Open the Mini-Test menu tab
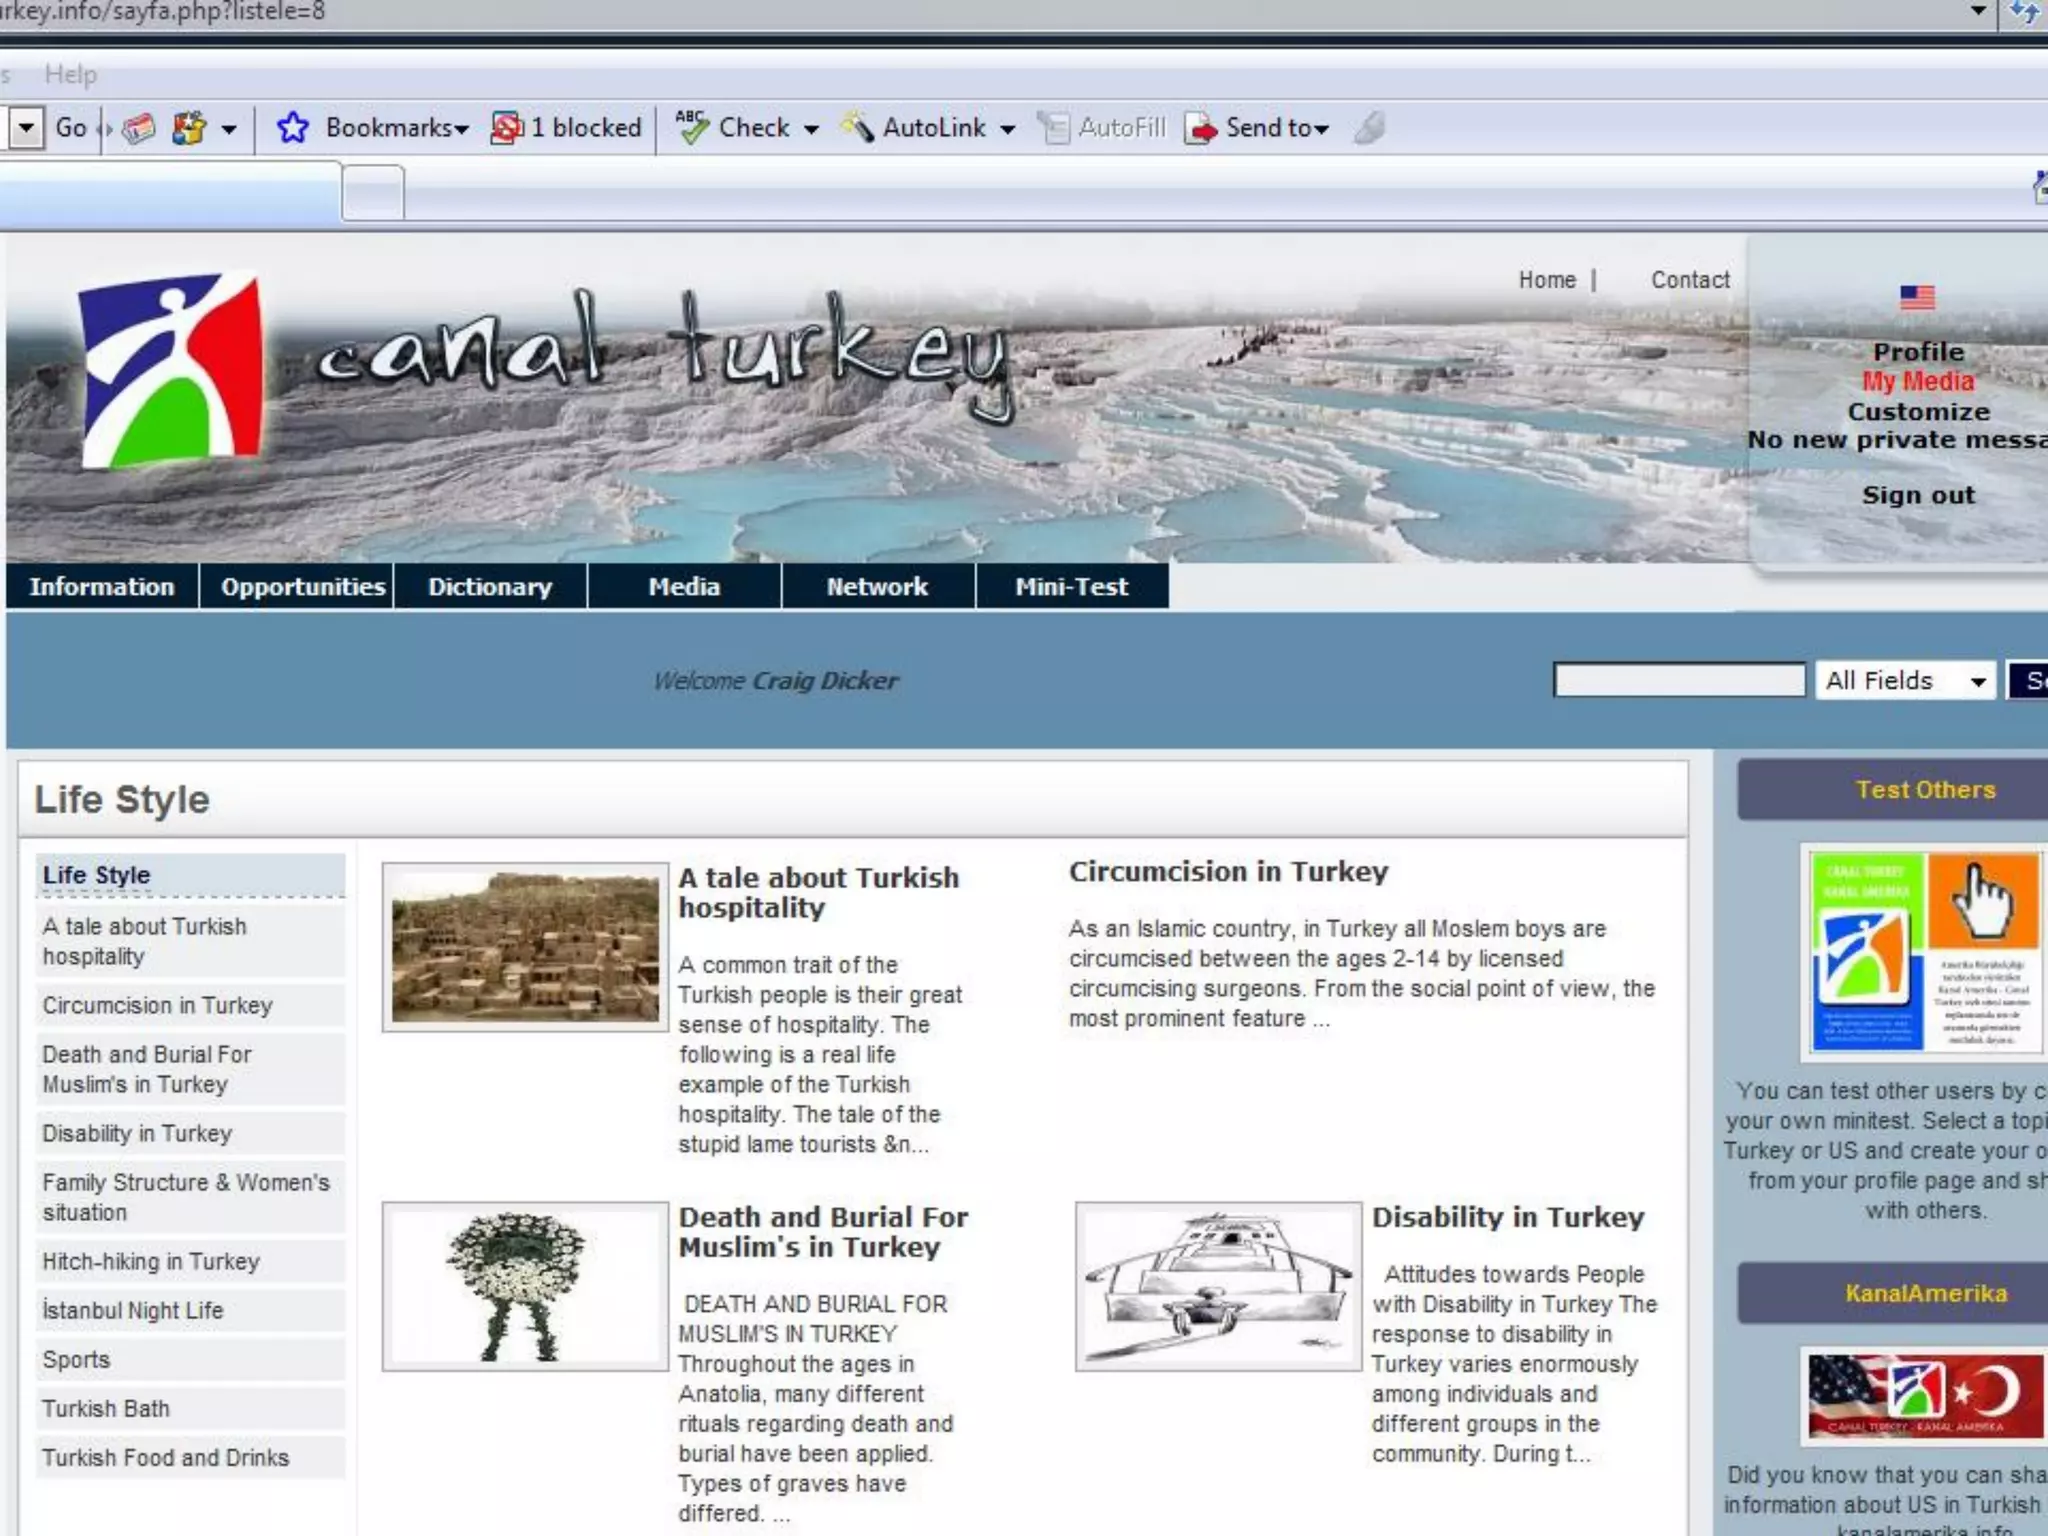Screen dimensions: 2048x1536 [1071, 587]
